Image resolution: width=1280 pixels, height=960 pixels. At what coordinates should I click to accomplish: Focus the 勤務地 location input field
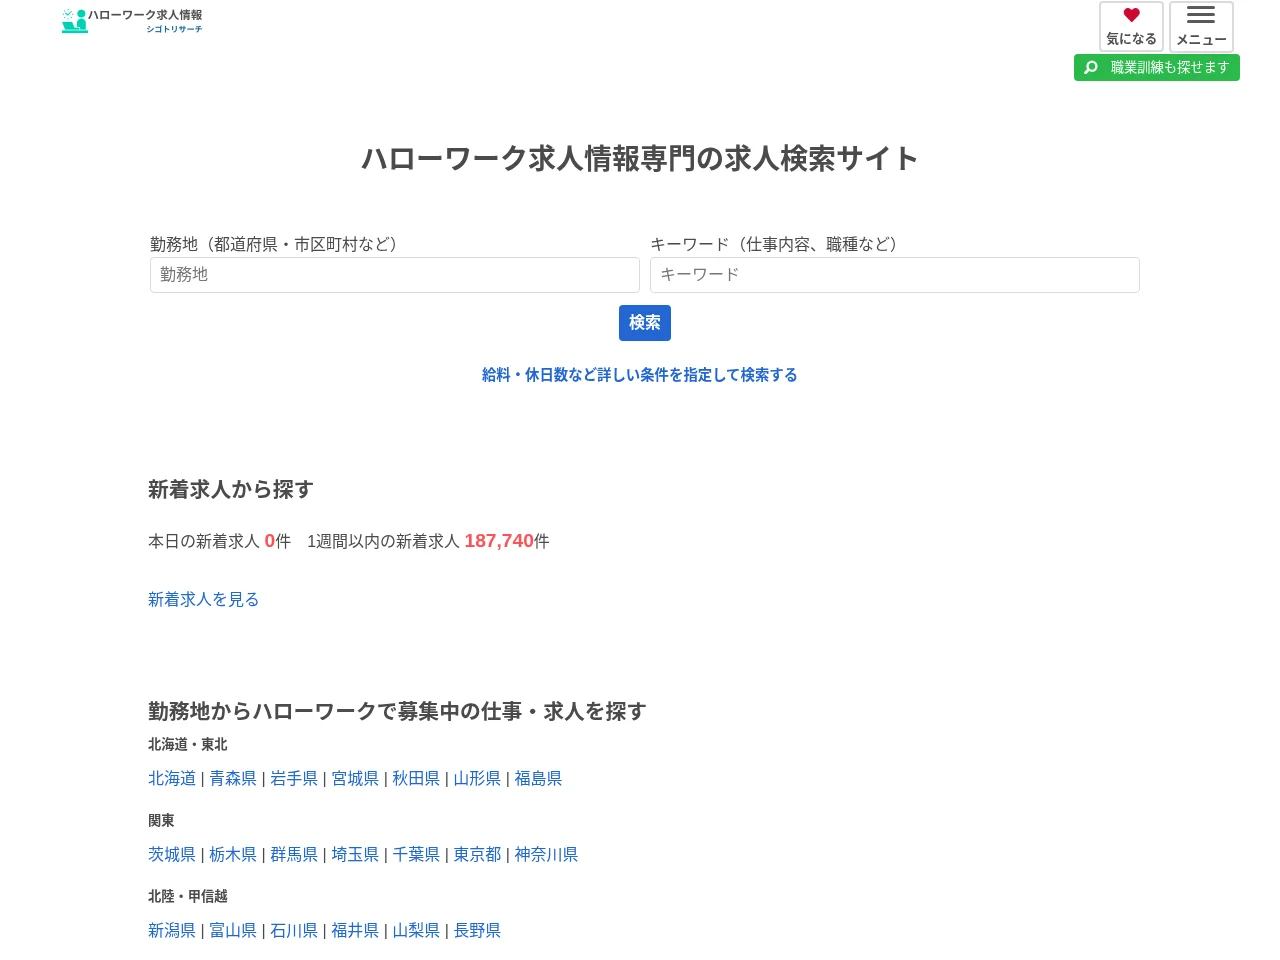tap(395, 275)
